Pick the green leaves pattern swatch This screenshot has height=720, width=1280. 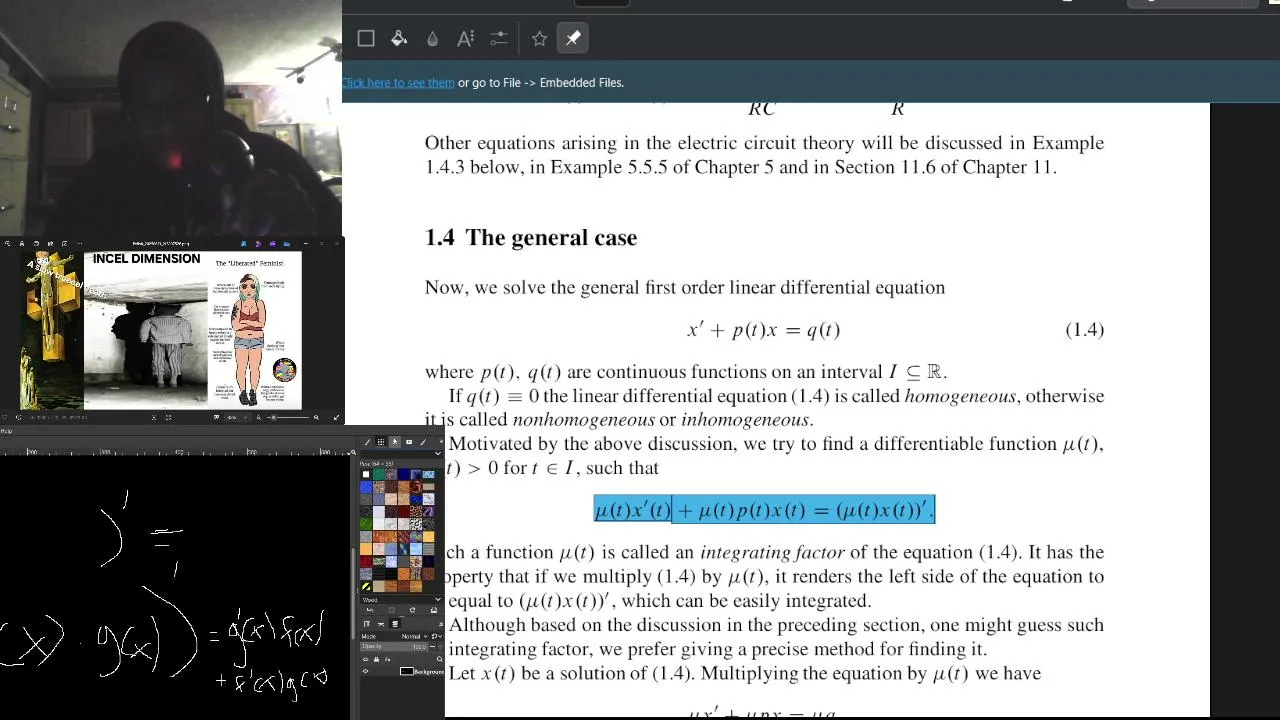pyautogui.click(x=366, y=522)
